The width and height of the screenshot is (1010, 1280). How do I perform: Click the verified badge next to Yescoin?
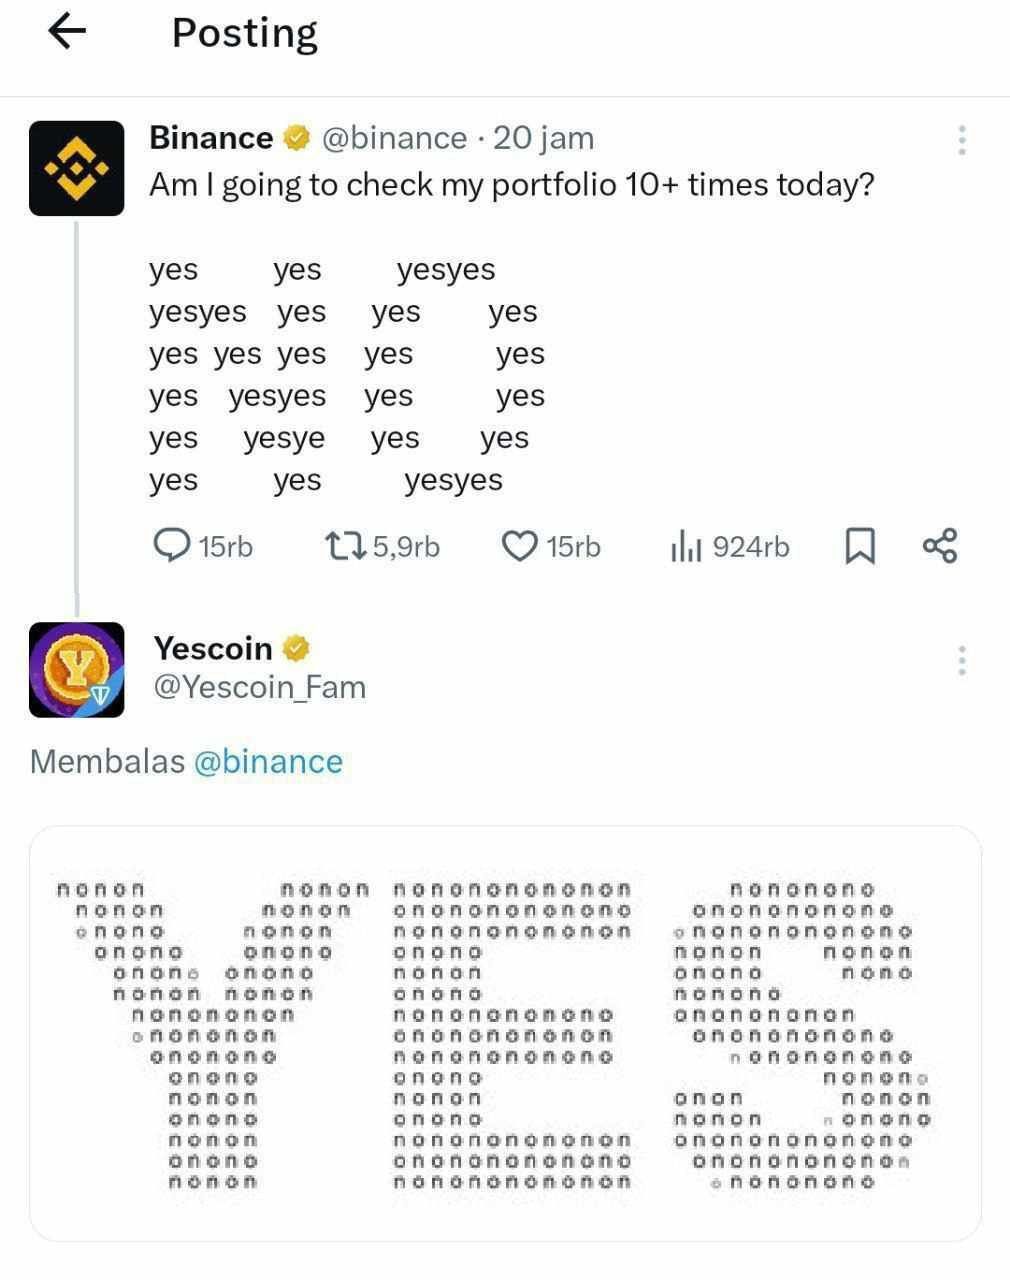296,649
